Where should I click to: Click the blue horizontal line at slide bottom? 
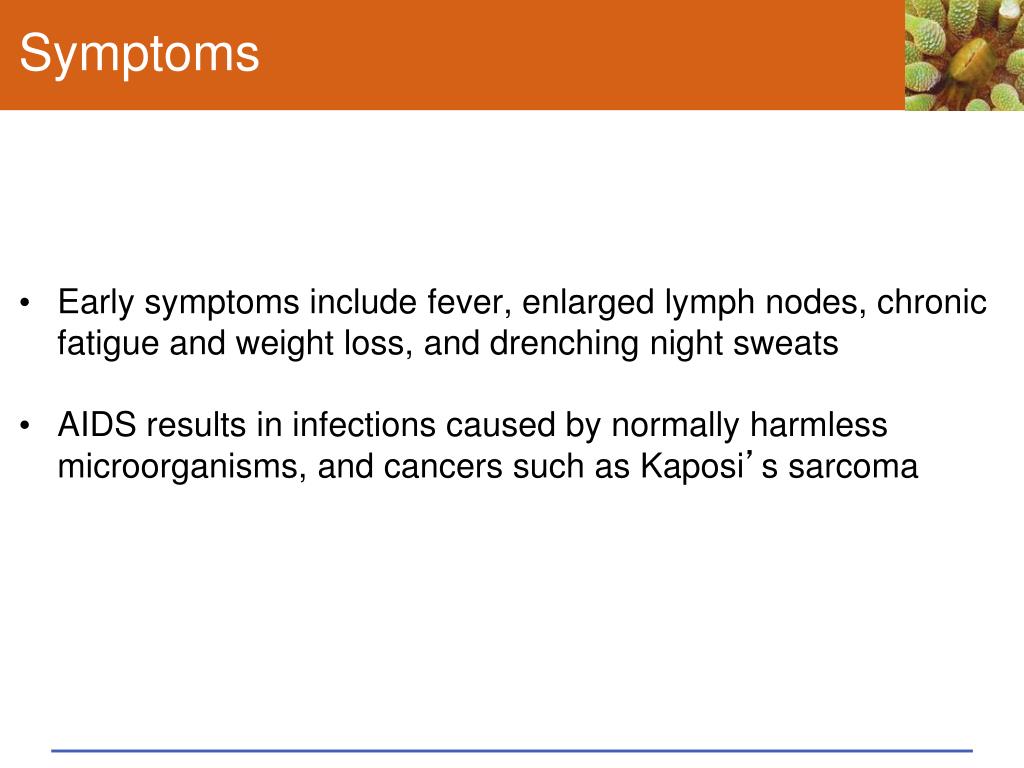pyautogui.click(x=512, y=751)
